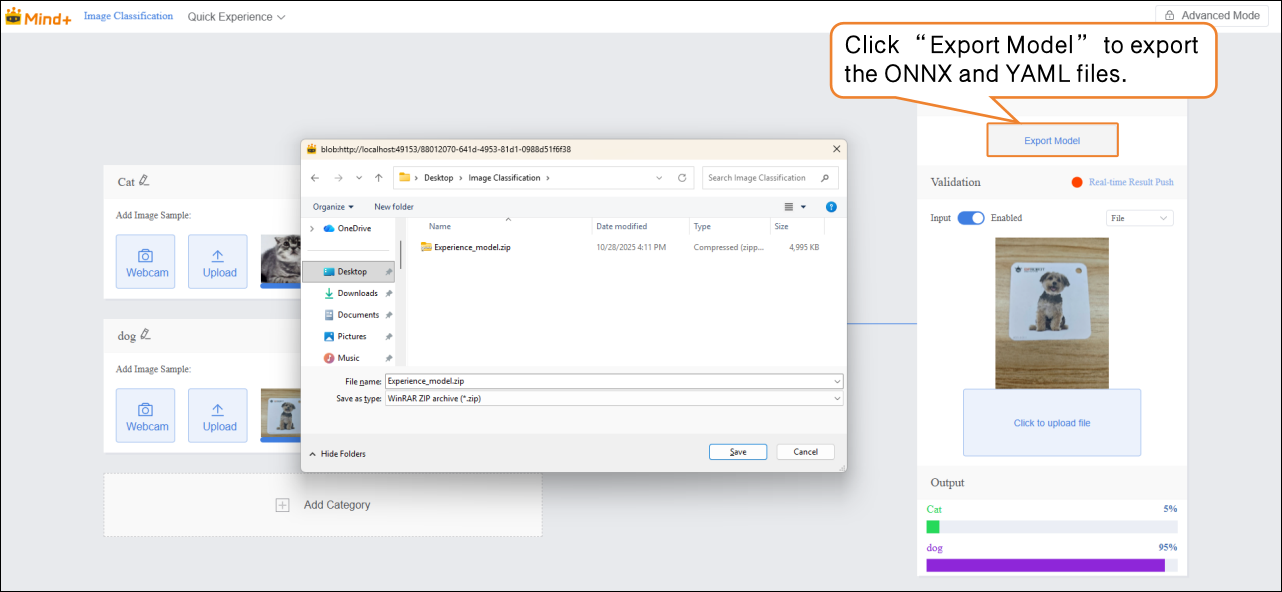Image resolution: width=1282 pixels, height=592 pixels.
Task: Refresh the folder view in save dialog
Action: point(682,178)
